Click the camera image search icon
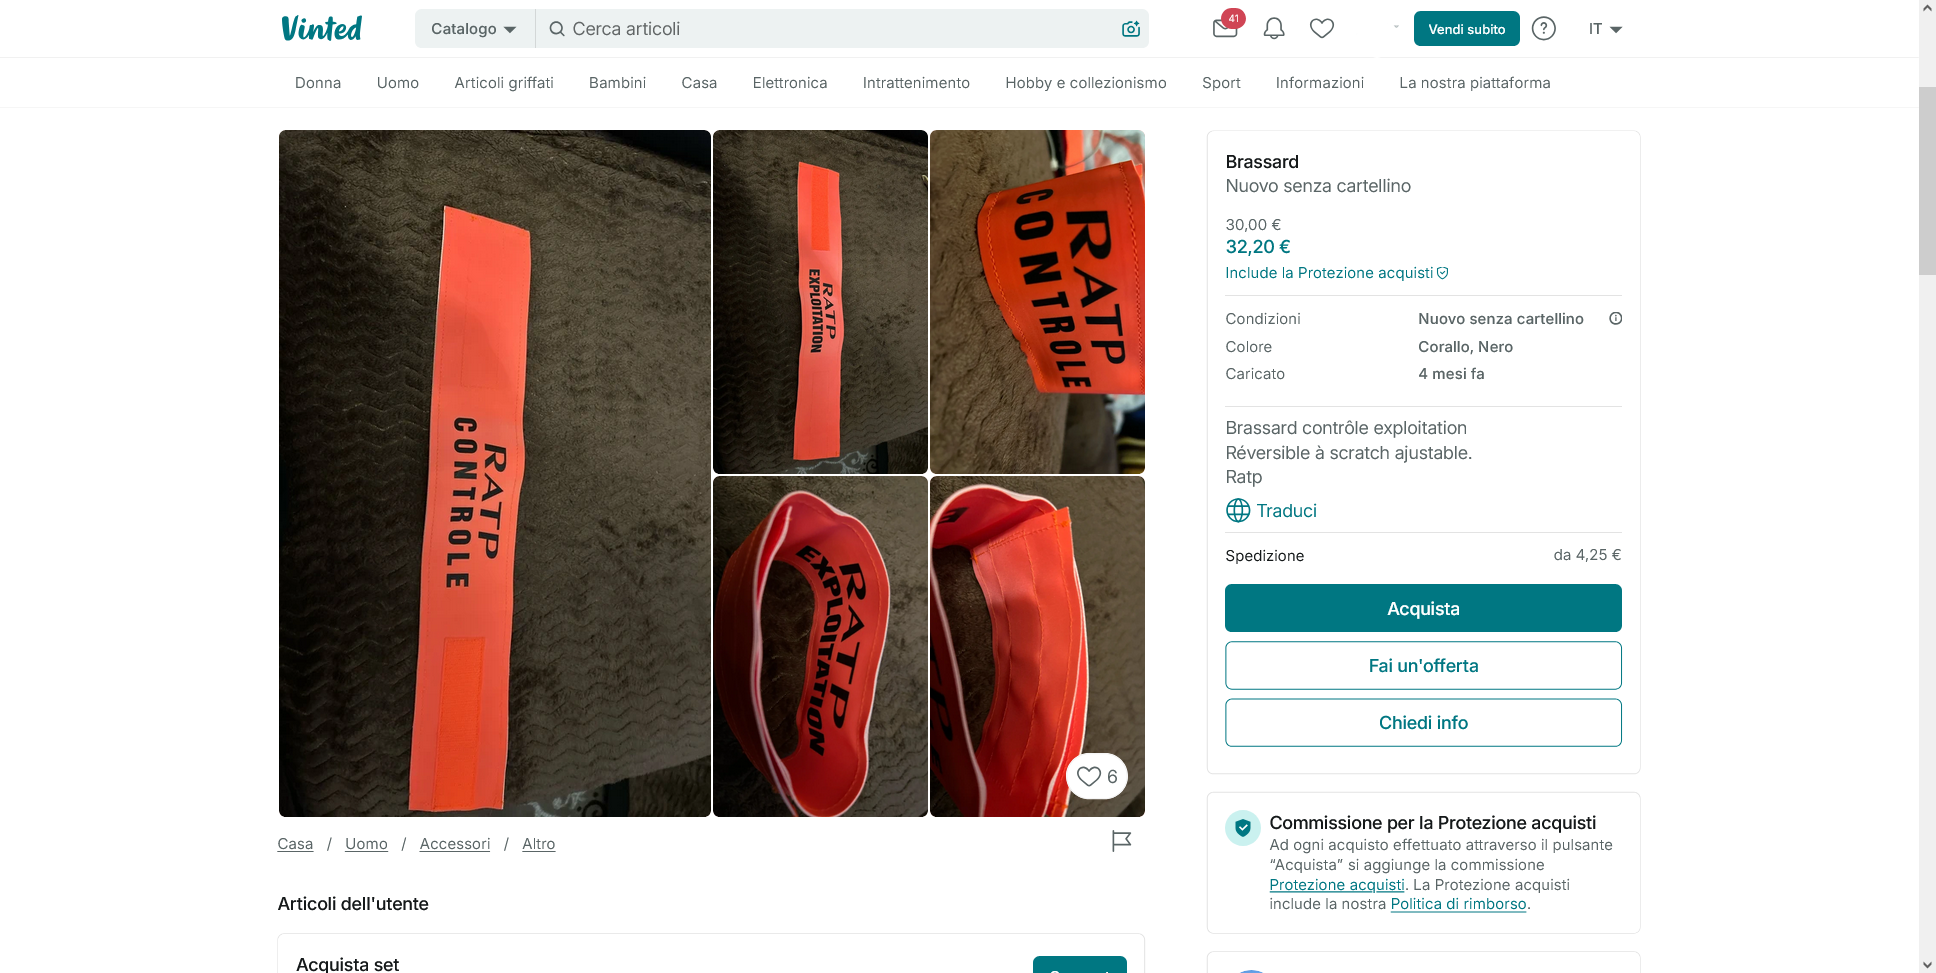The image size is (1936, 973). click(1131, 29)
